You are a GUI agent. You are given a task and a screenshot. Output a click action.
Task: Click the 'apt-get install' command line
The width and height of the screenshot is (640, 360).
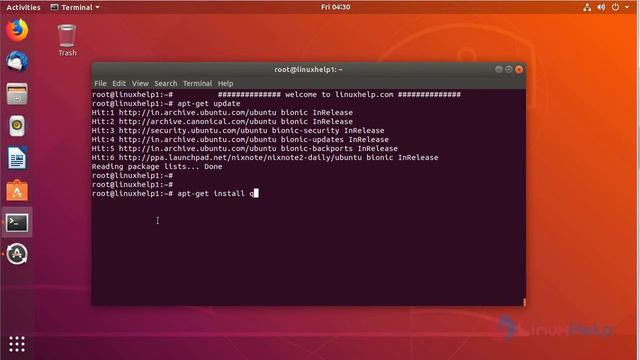pyautogui.click(x=175, y=193)
